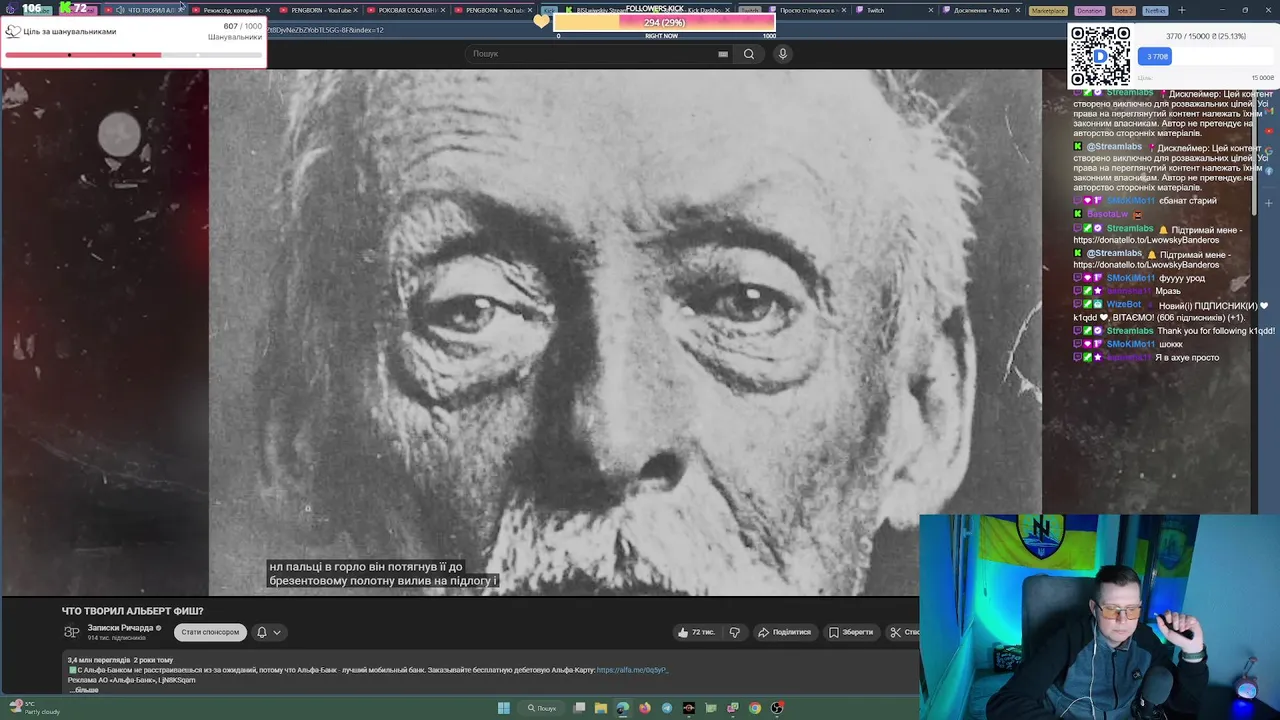
Task: Open a new browser tab plus icon
Action: (x=1181, y=10)
